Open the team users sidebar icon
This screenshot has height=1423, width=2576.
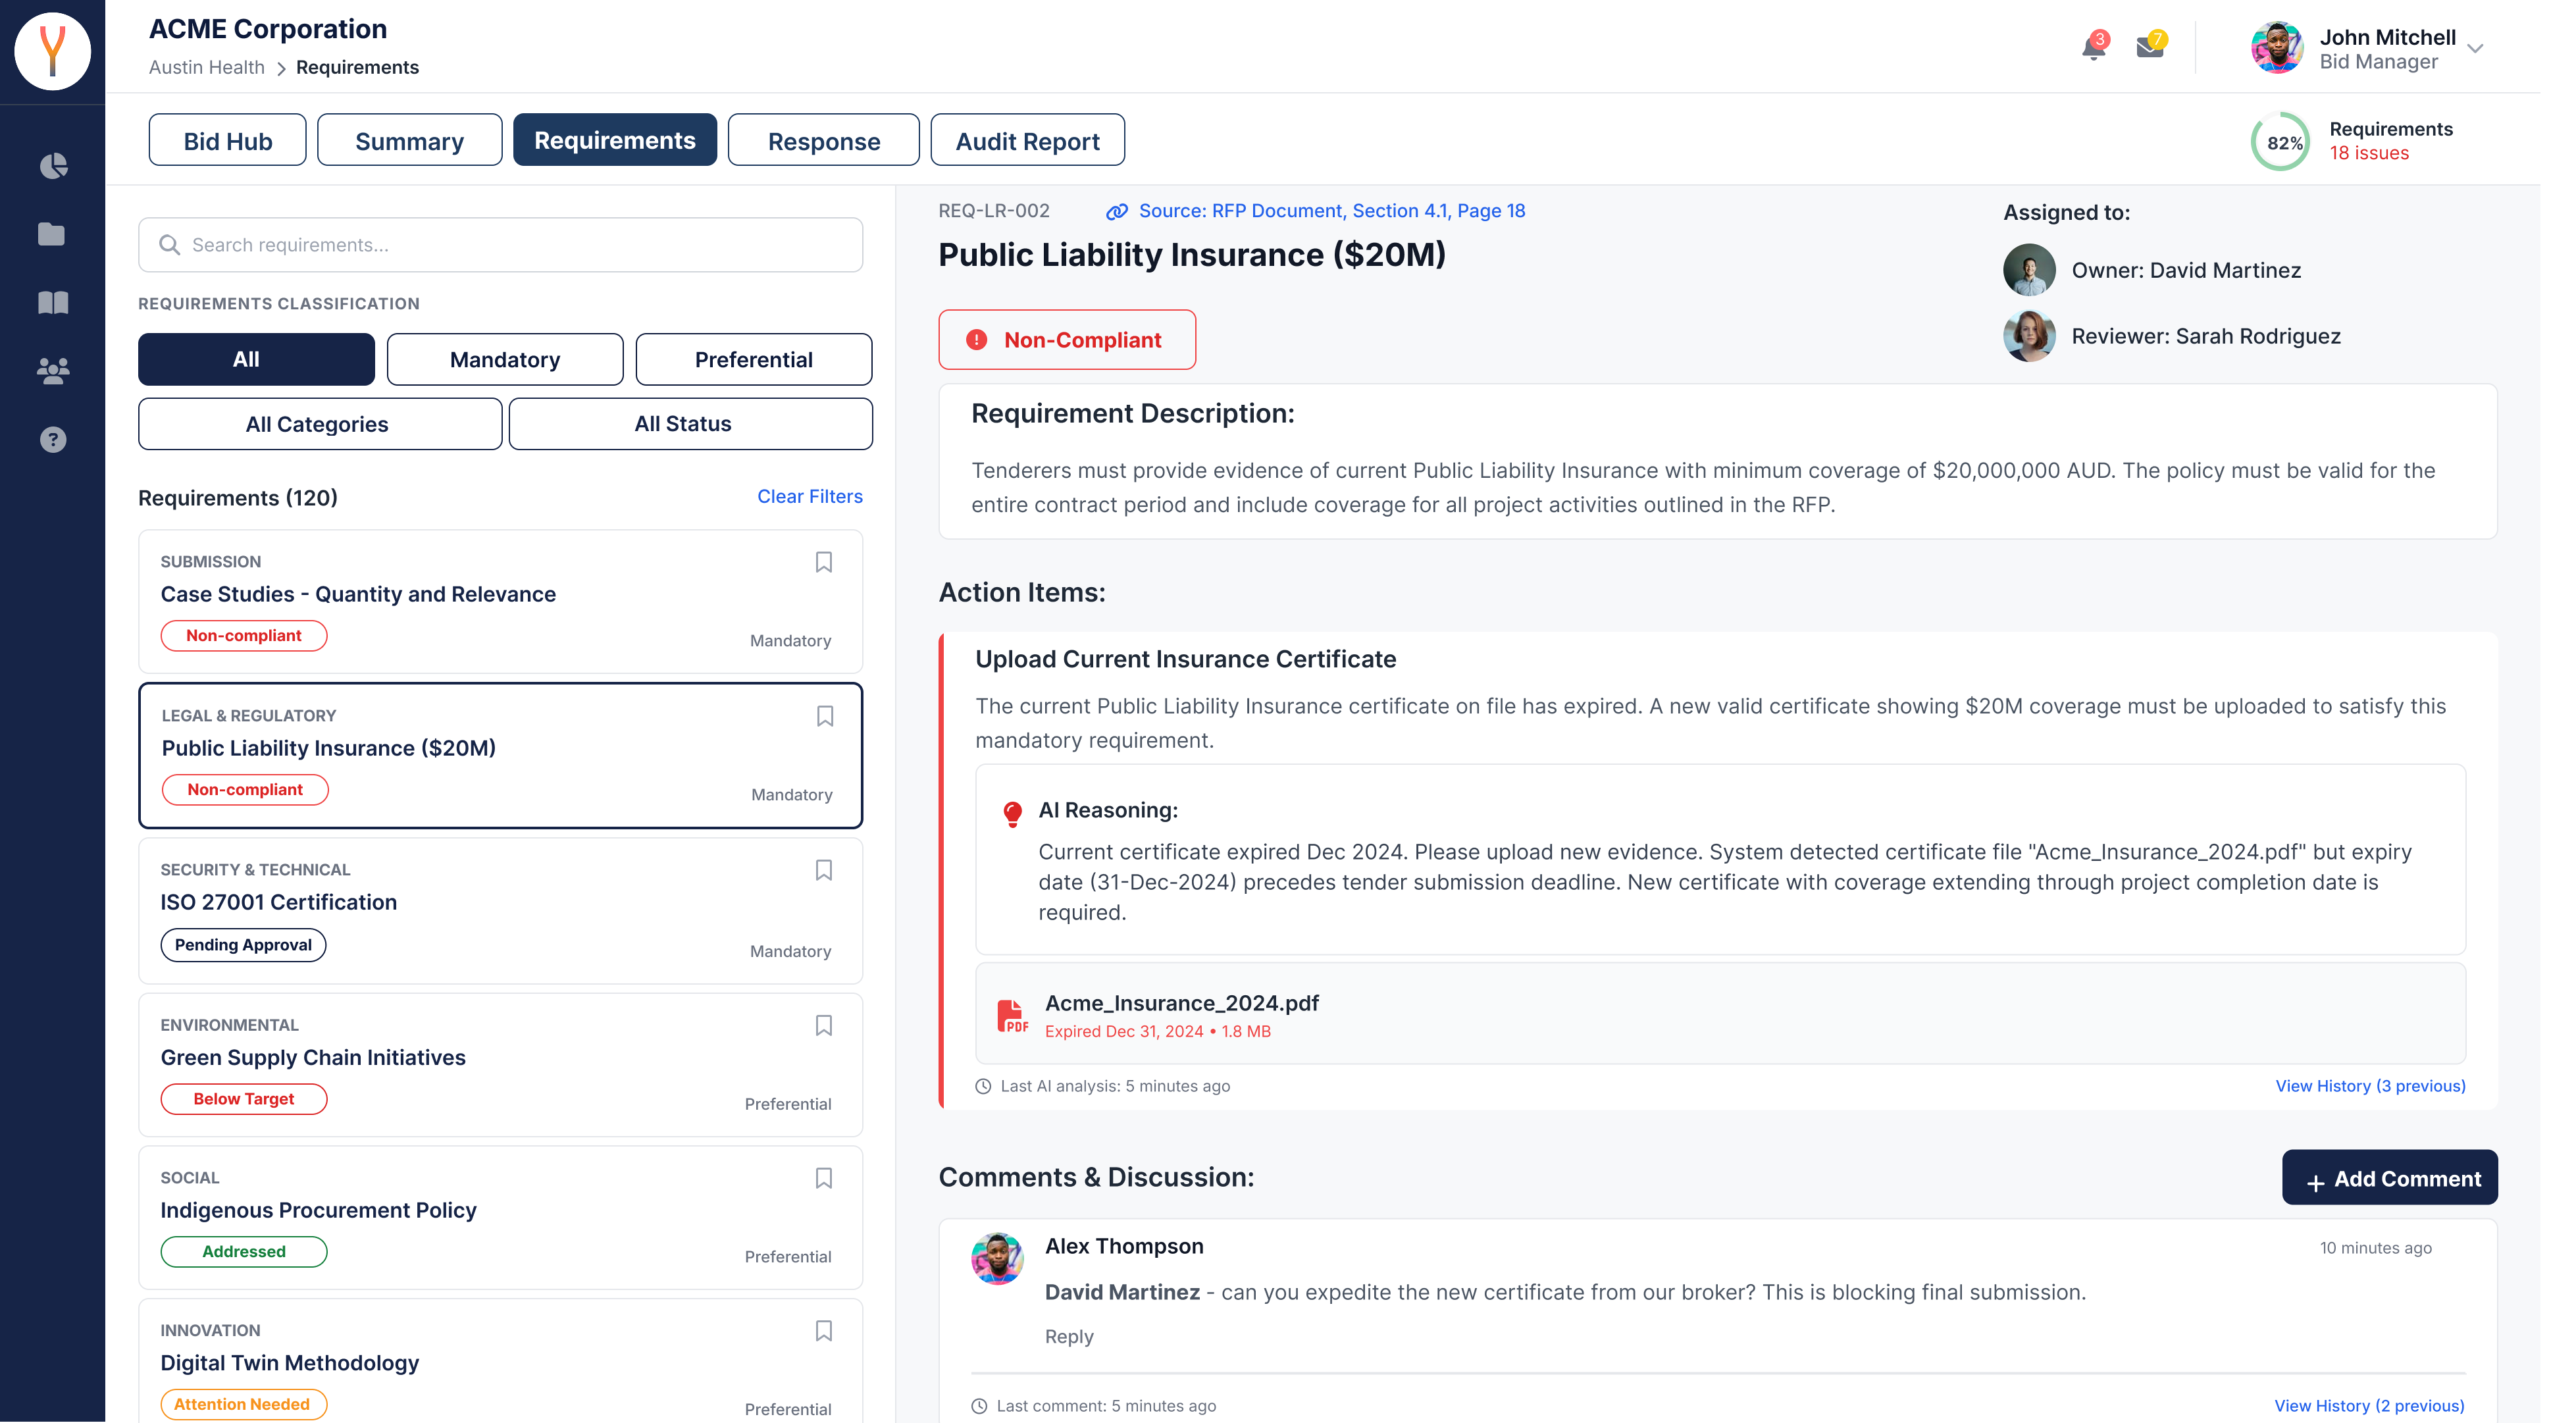coord(53,371)
